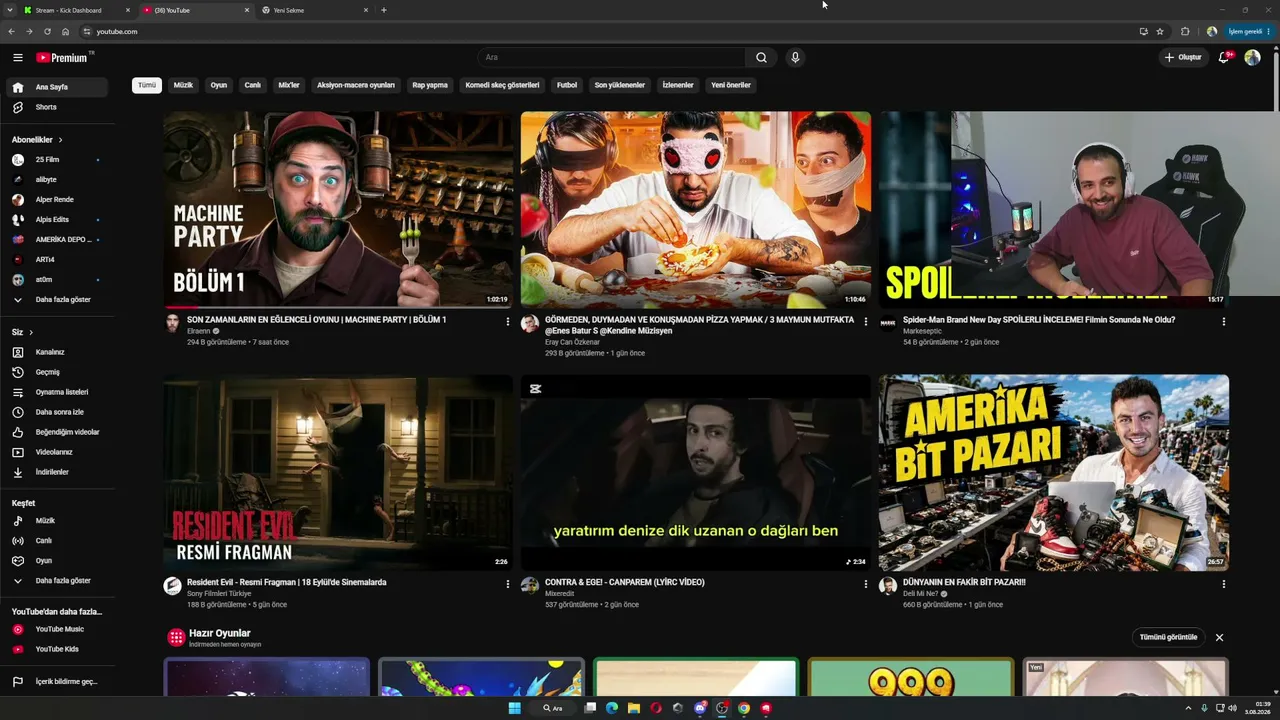Open the YouTube guide hamburger menu
The image size is (1280, 720).
pos(18,58)
